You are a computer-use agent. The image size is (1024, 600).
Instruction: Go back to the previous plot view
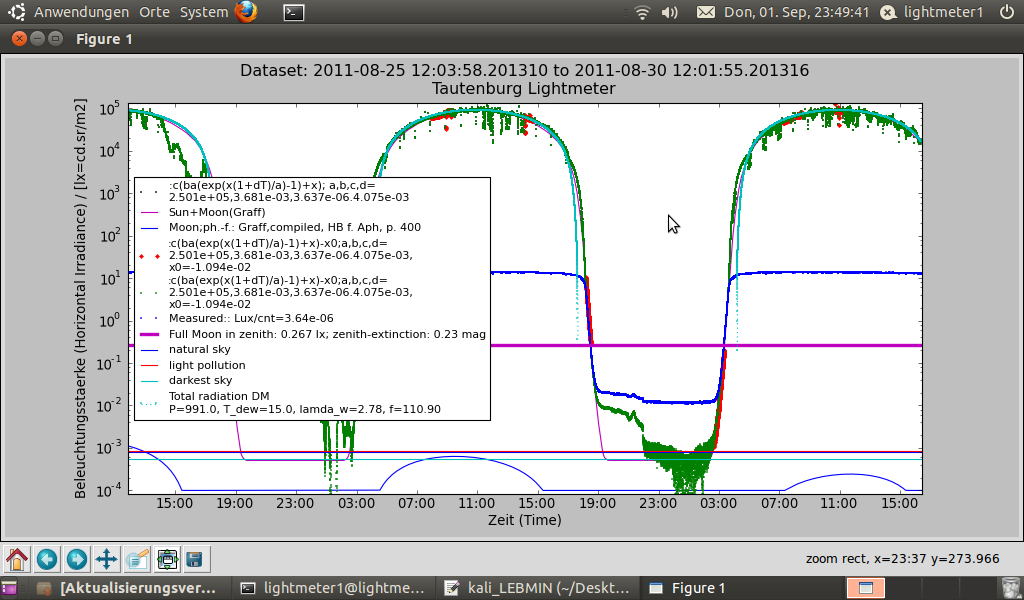pos(47,560)
